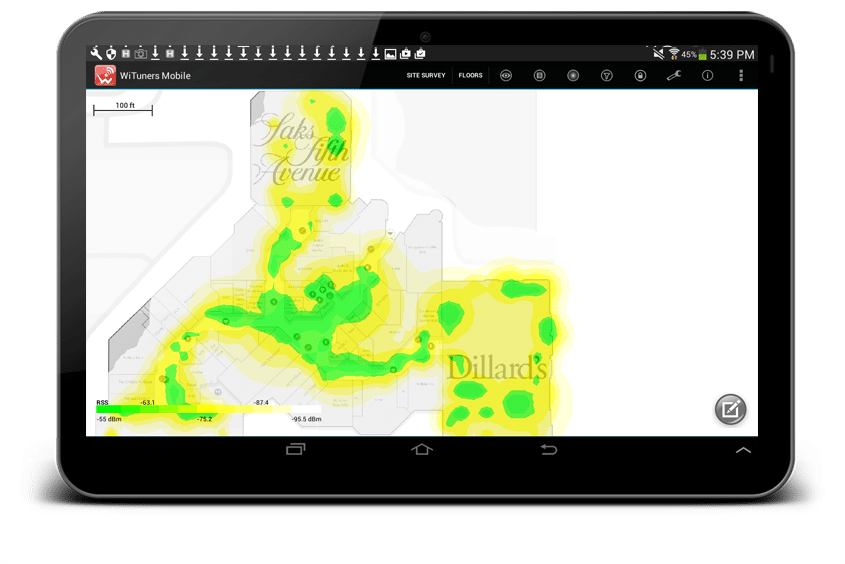Screen dimensions: 845x564
Task: Tap the Android back button
Action: click(549, 449)
